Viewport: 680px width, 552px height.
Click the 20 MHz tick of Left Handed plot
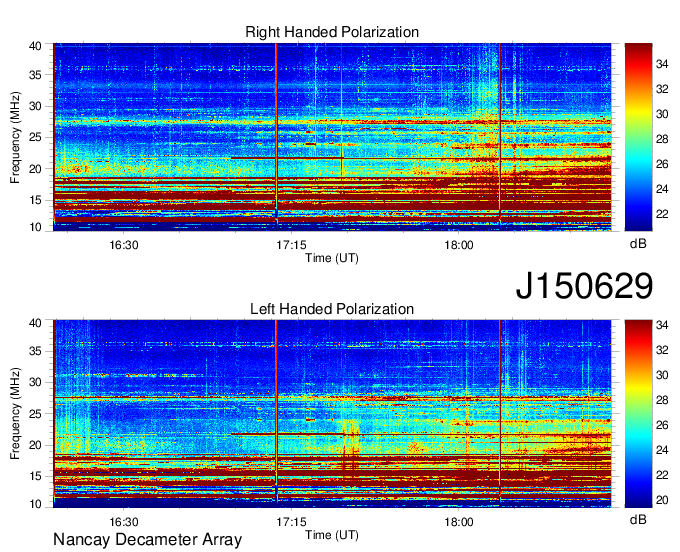[x=35, y=445]
